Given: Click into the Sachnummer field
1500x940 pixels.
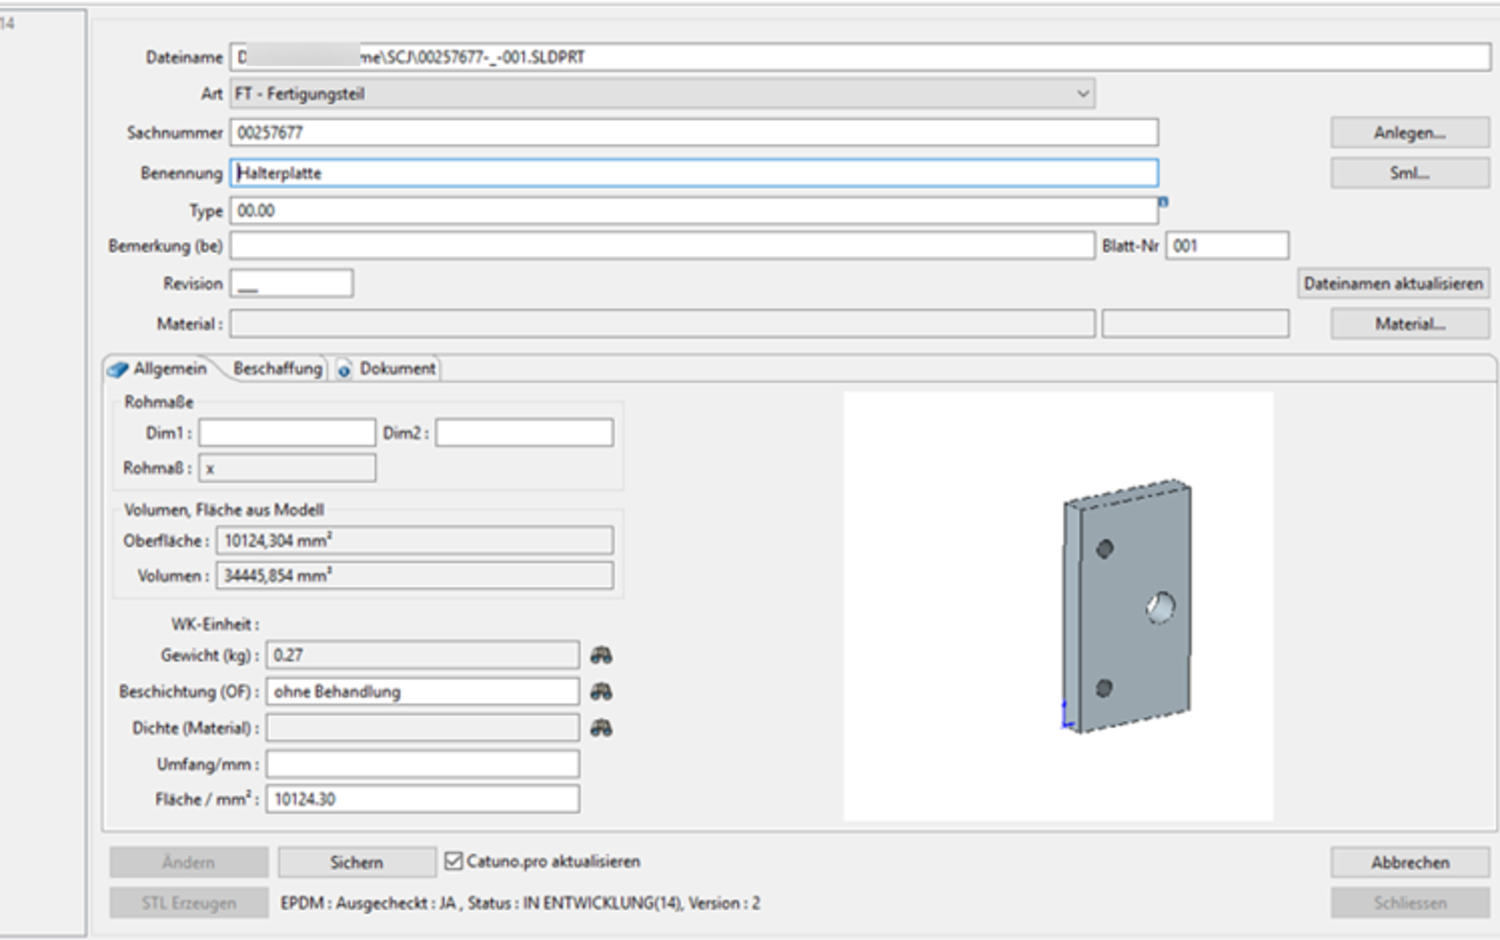Looking at the screenshot, I should tap(694, 132).
